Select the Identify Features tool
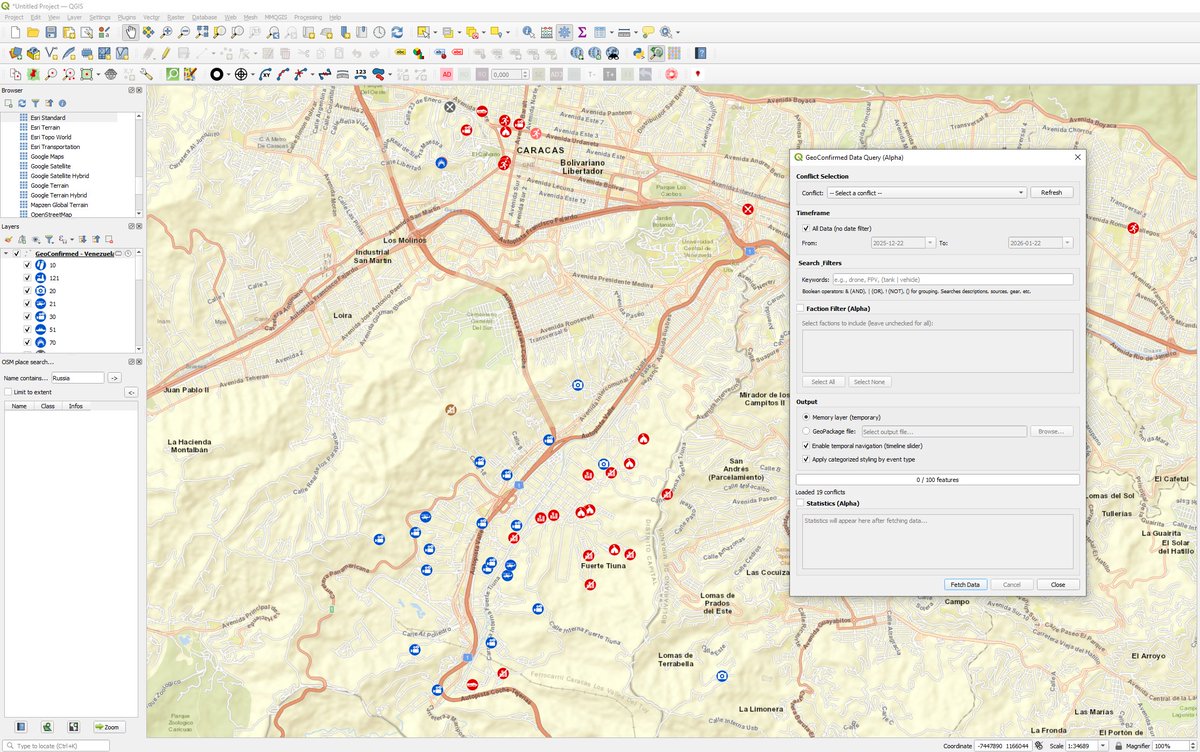The width and height of the screenshot is (1200, 752). [528, 33]
